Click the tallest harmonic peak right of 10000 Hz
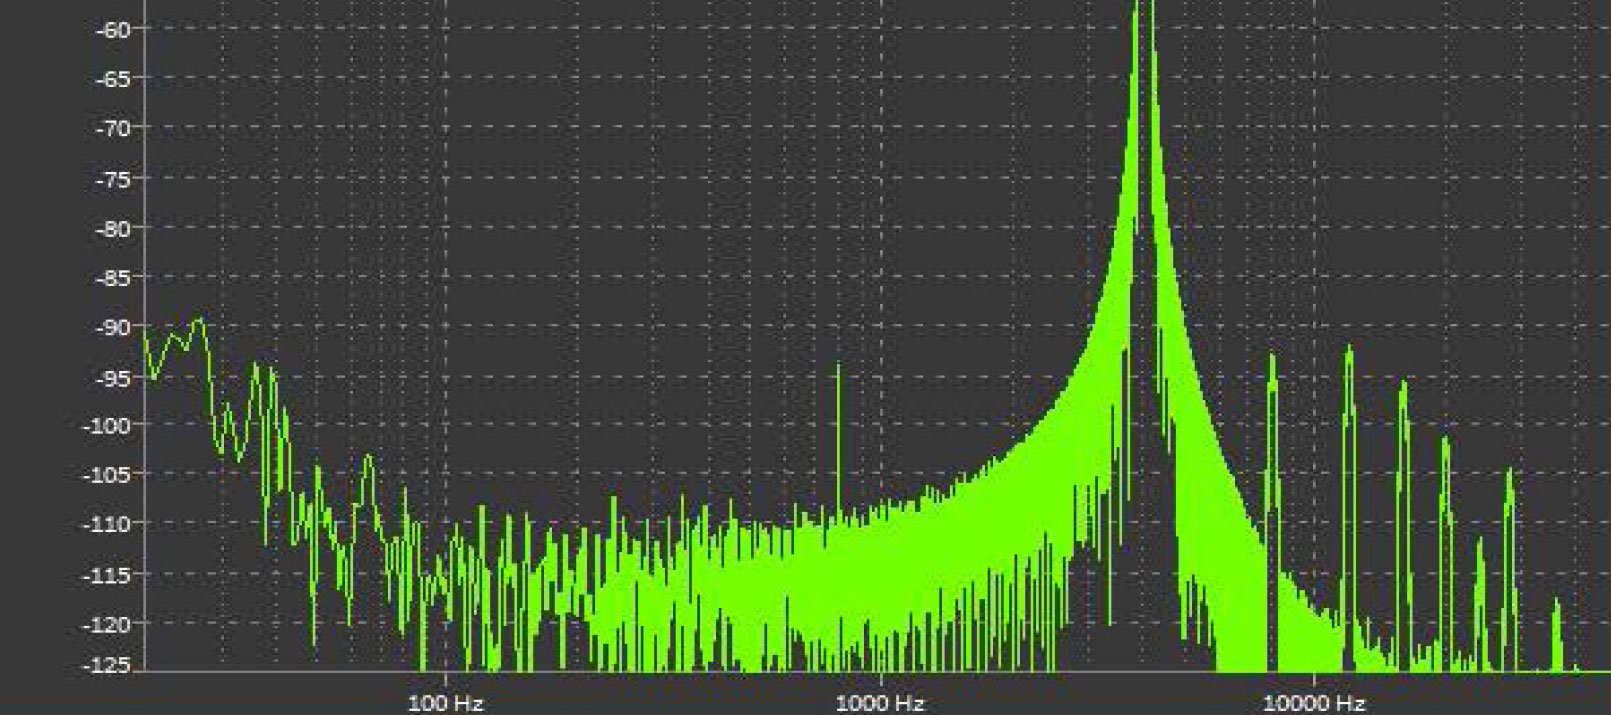The image size is (1611, 715). [1348, 352]
